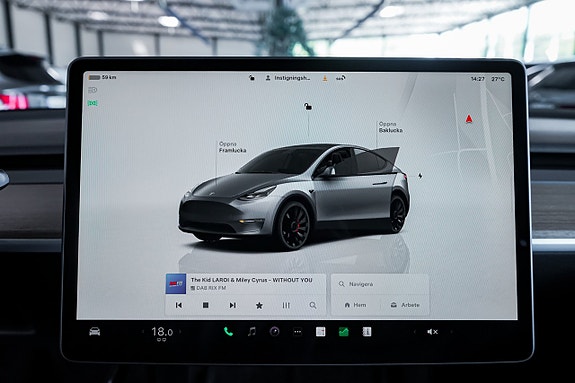Screen dimensions: 575x383
Task: Search media with magnifier icon
Action: coord(313,305)
